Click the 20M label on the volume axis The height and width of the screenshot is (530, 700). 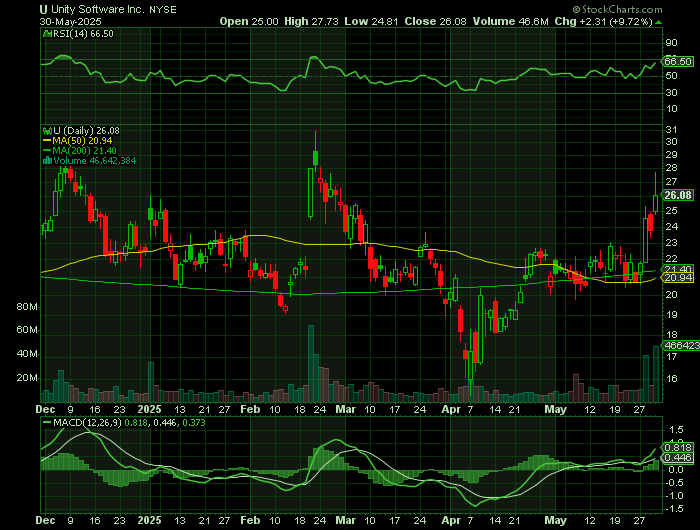[x=27, y=378]
